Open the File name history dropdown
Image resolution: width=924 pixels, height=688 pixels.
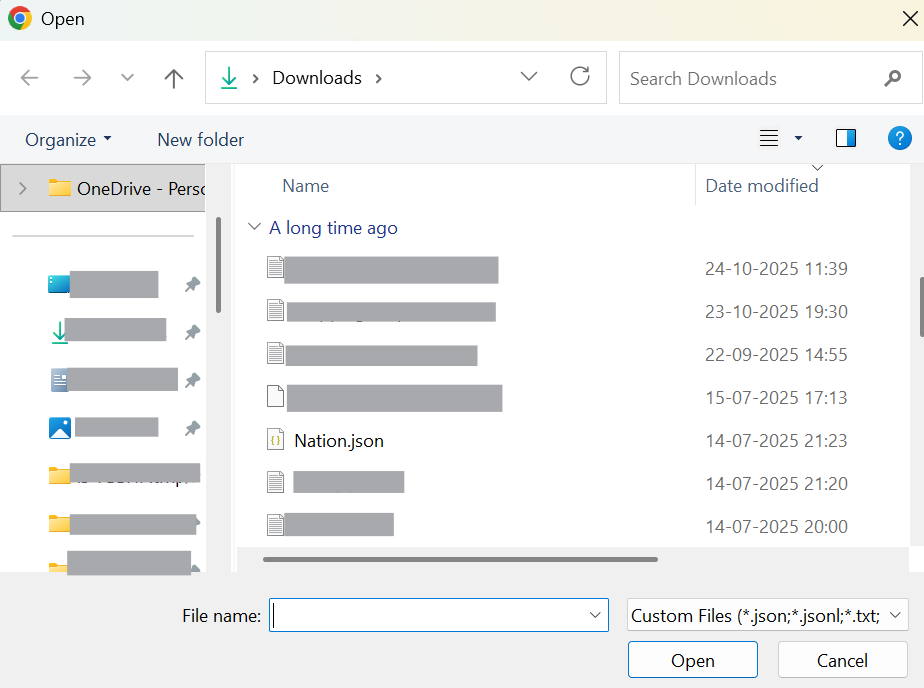595,615
